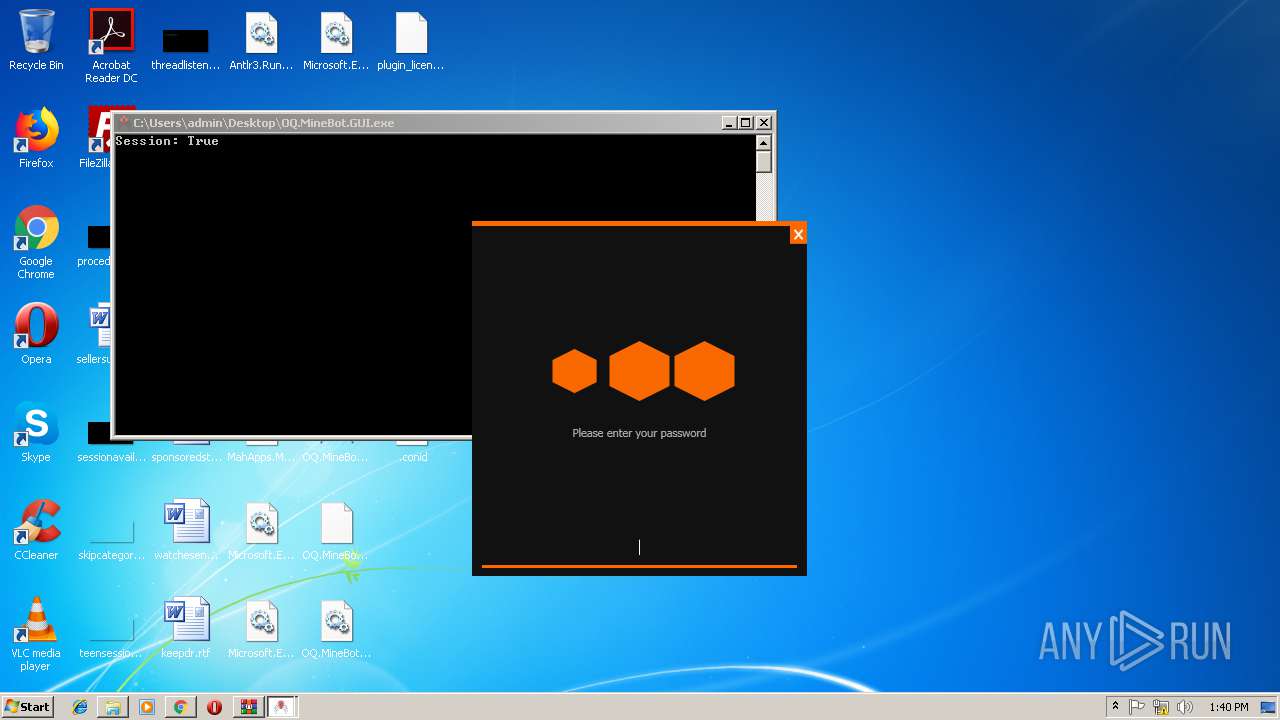The height and width of the screenshot is (720, 1280).
Task: Select the Antlr3.Run file icon
Action: [261, 42]
